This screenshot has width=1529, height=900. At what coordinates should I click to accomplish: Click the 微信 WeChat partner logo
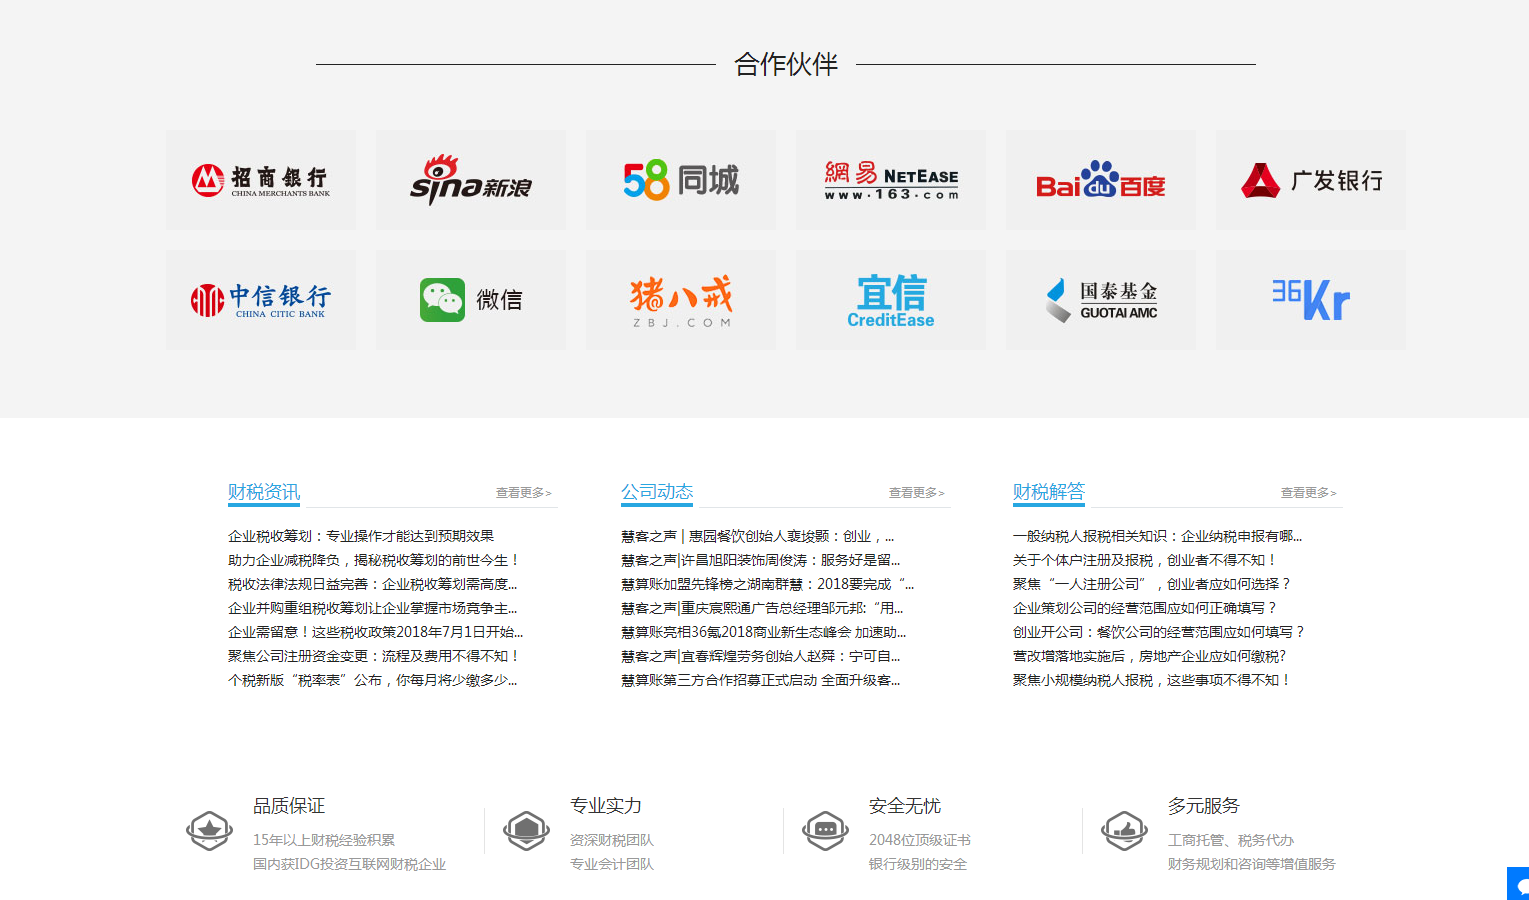click(471, 300)
